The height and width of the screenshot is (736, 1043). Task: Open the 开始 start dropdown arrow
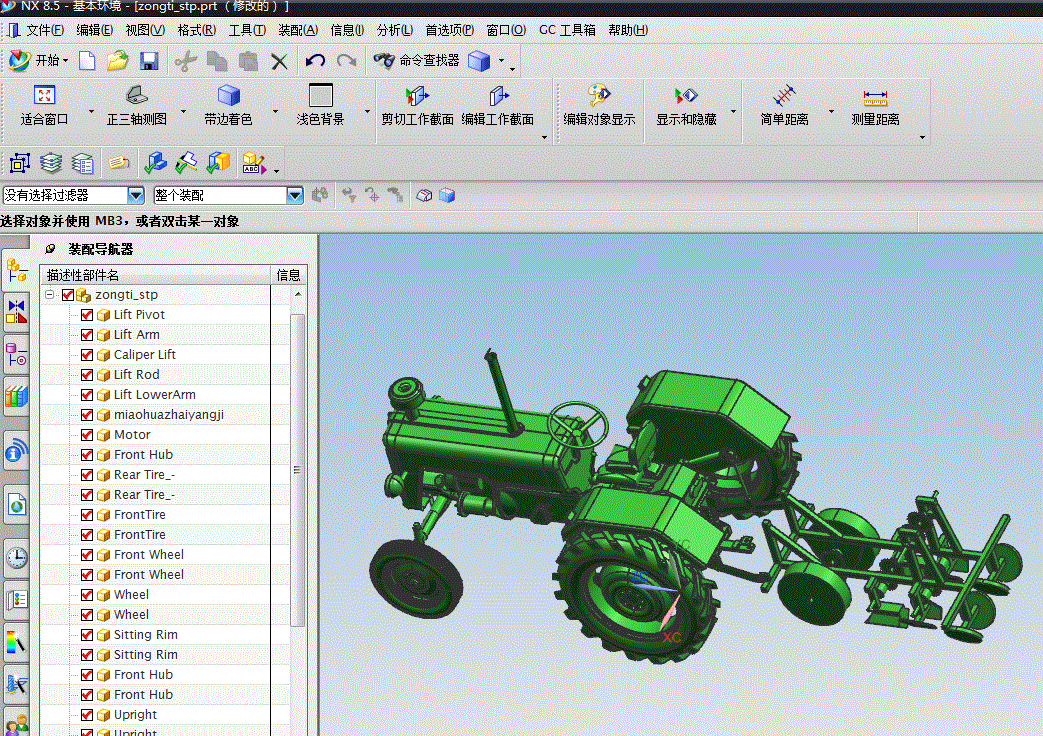coord(65,61)
